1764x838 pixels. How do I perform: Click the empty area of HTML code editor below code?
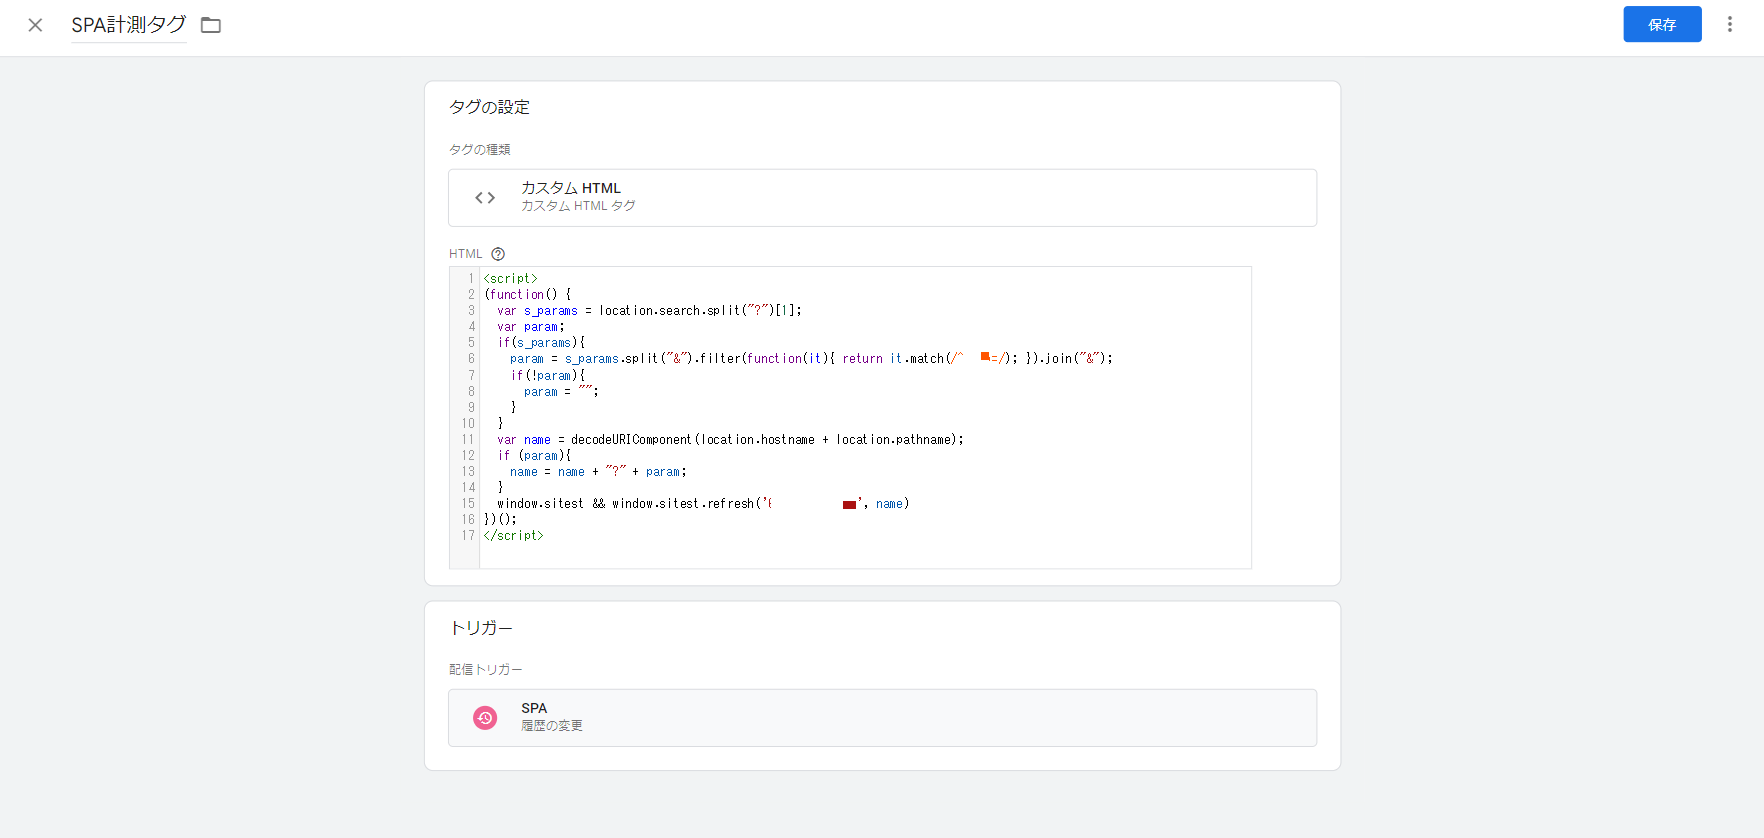[x=865, y=555]
